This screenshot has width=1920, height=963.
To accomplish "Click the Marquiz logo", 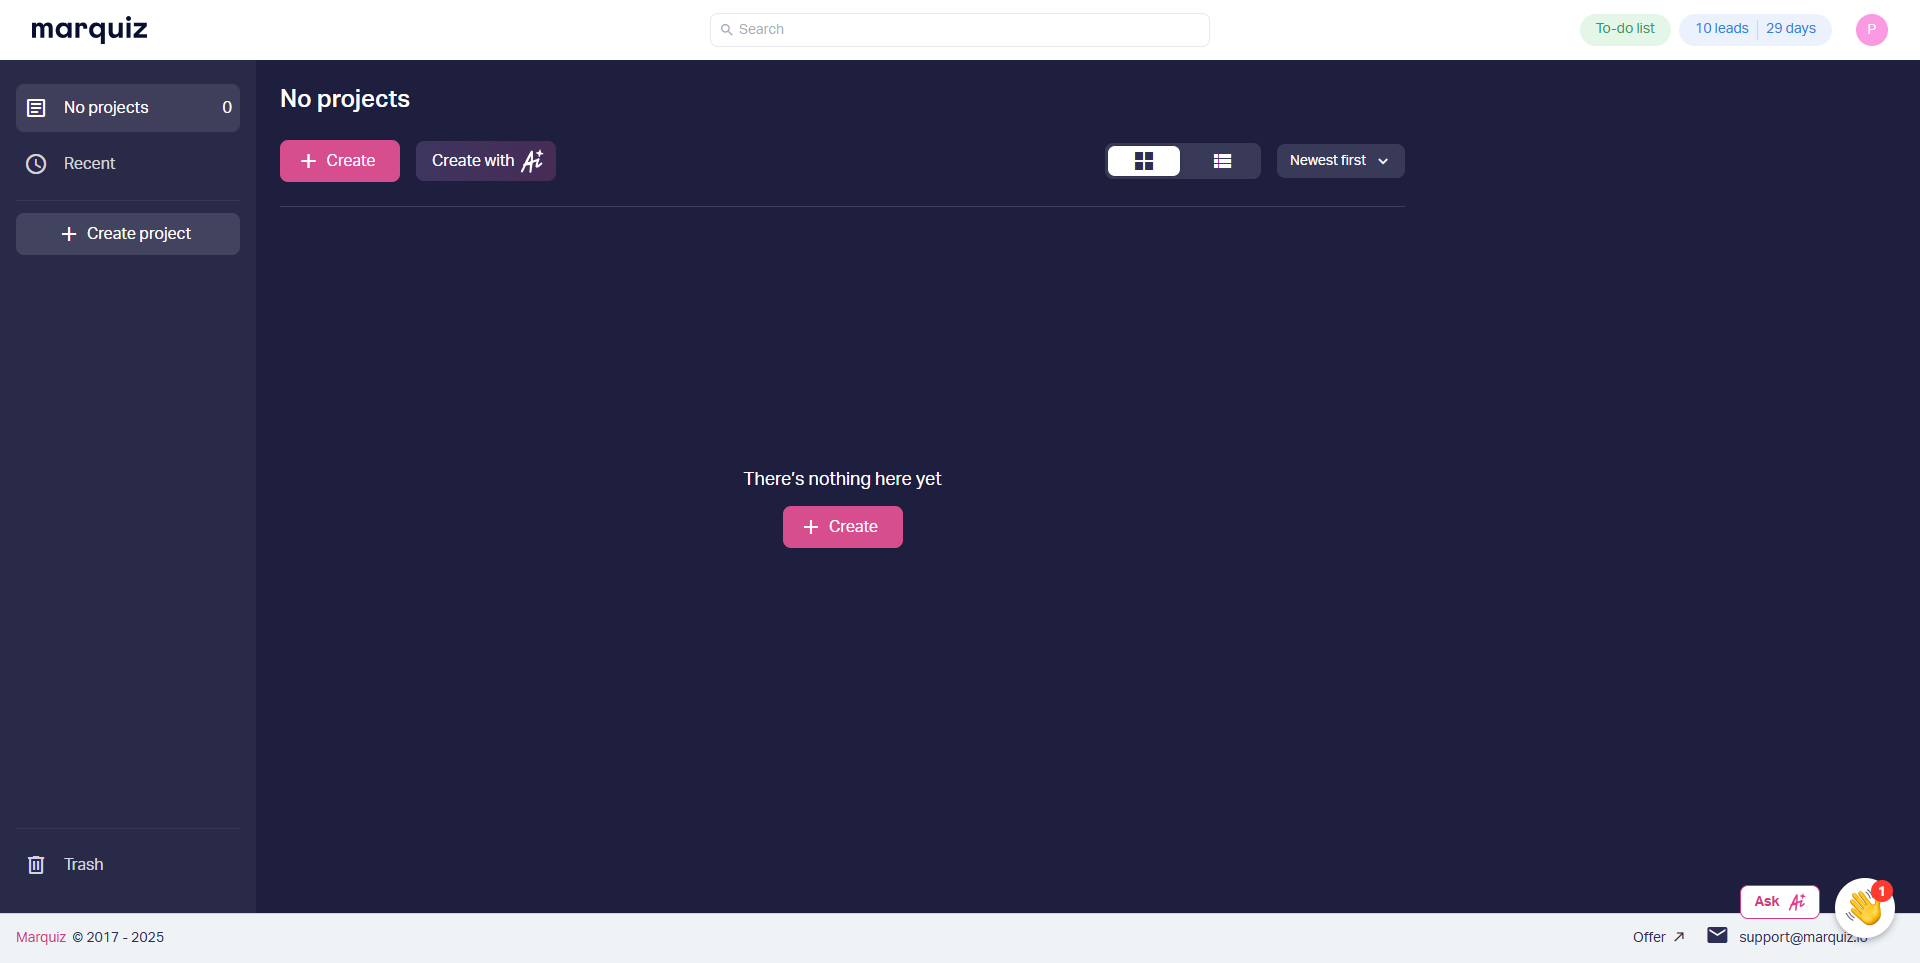I will (89, 29).
